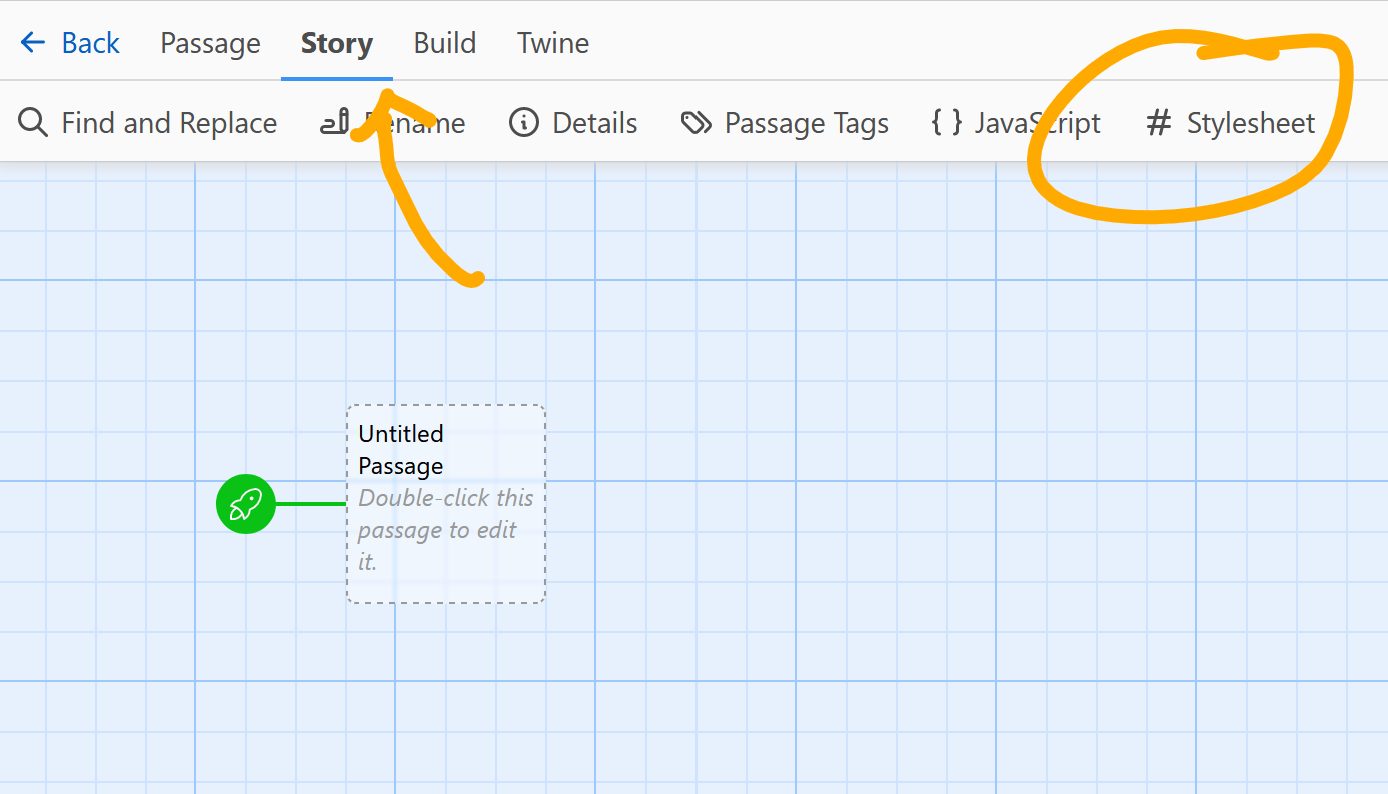This screenshot has width=1388, height=794.
Task: Click the hash Stylesheet icon
Action: click(1160, 122)
